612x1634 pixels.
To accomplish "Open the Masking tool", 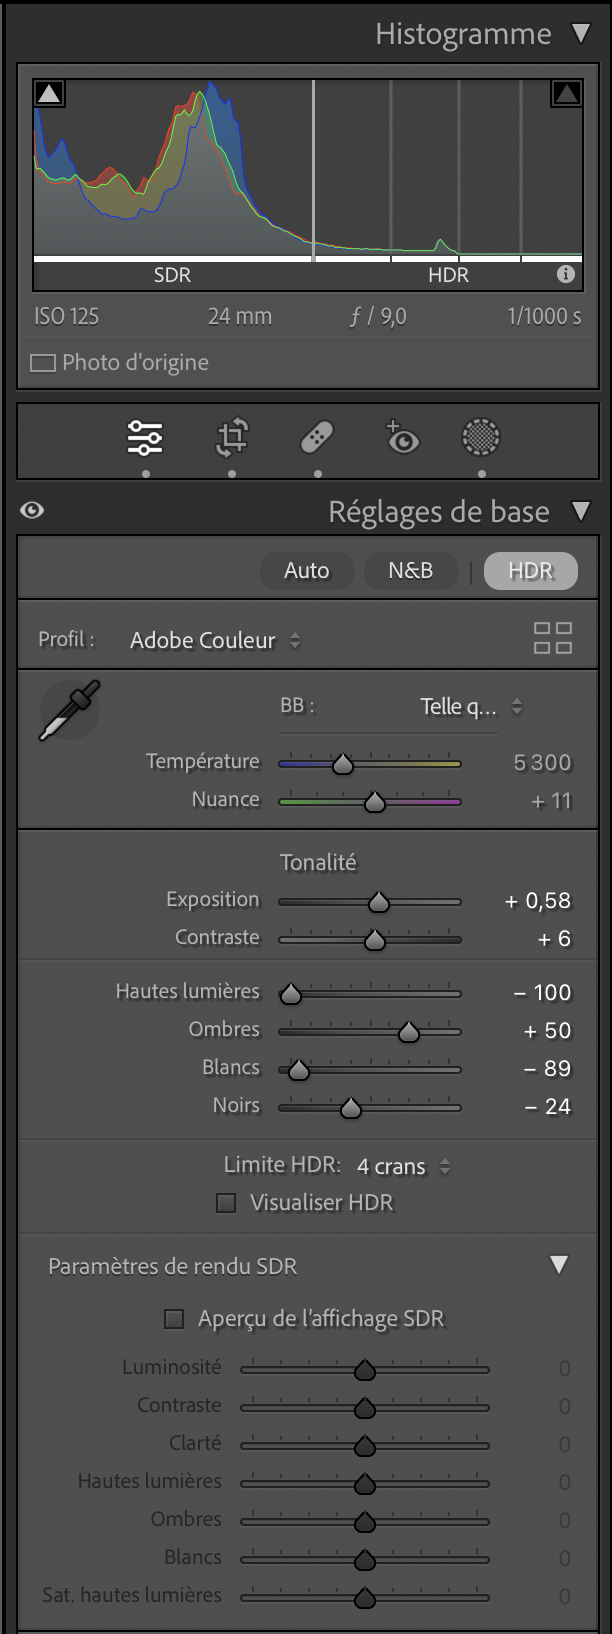I will [x=481, y=437].
